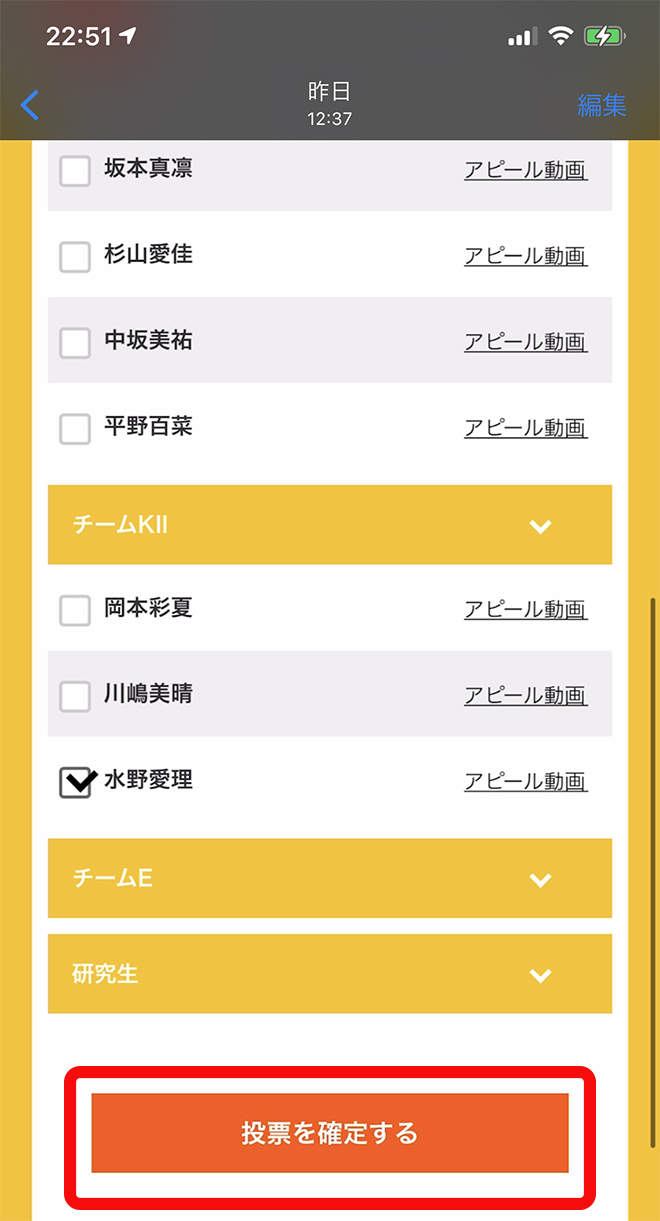660x1221 pixels.
Task: Expand the 研究生 section chevron
Action: 540,975
